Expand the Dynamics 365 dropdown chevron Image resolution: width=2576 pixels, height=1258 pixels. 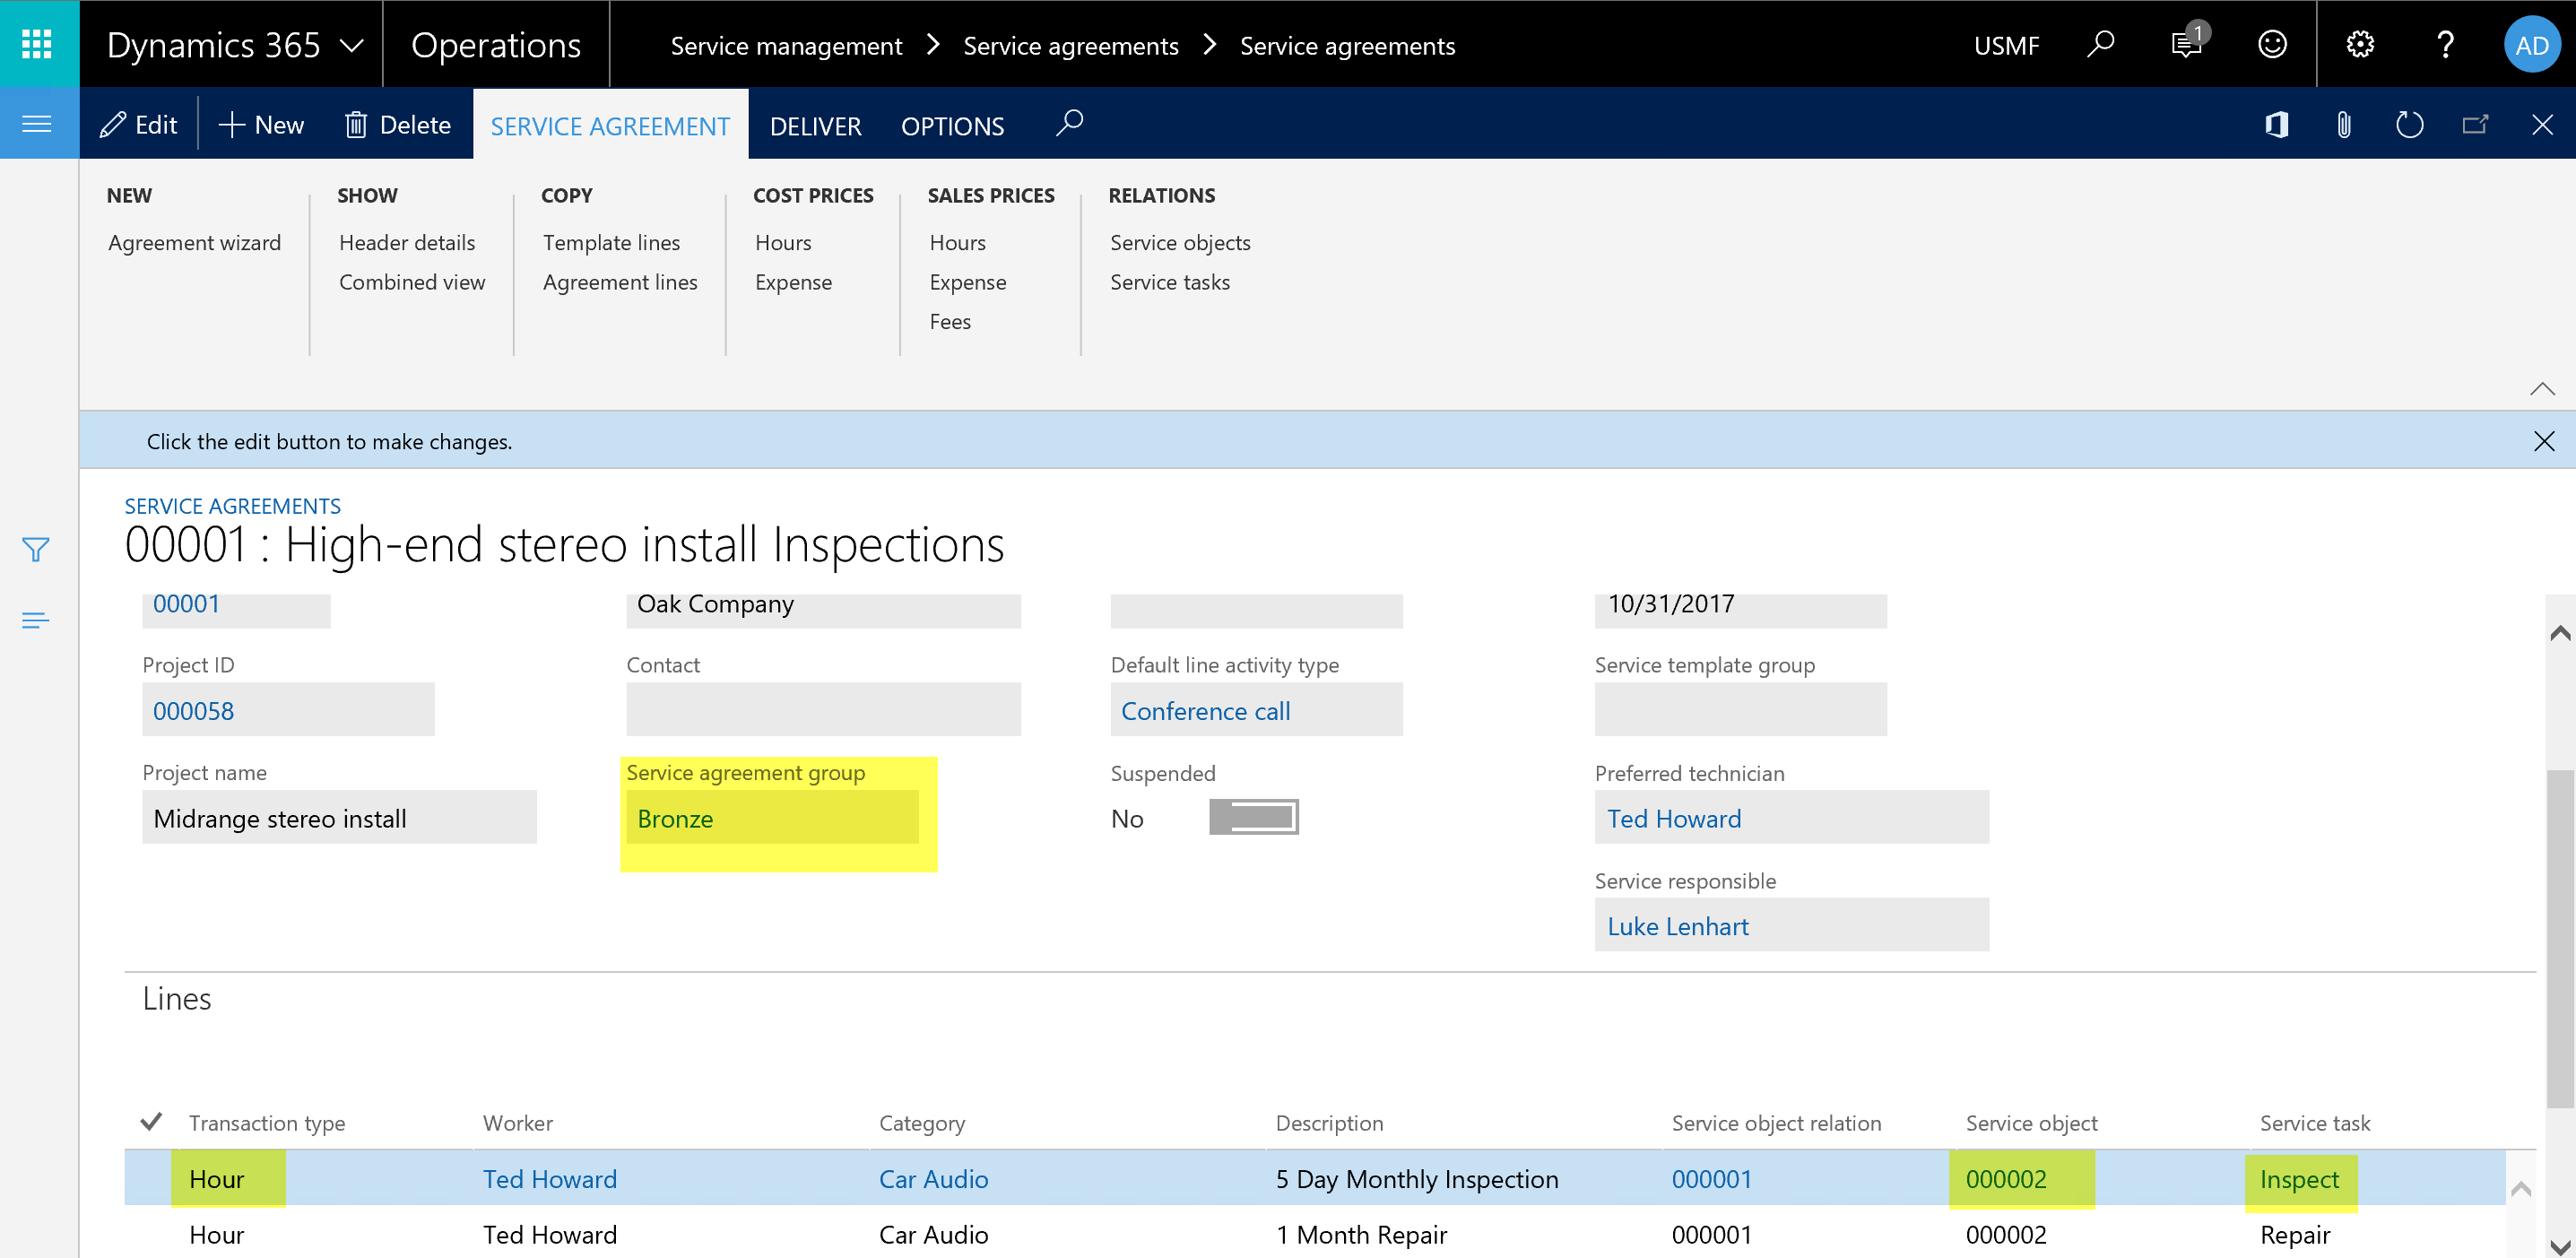click(352, 46)
